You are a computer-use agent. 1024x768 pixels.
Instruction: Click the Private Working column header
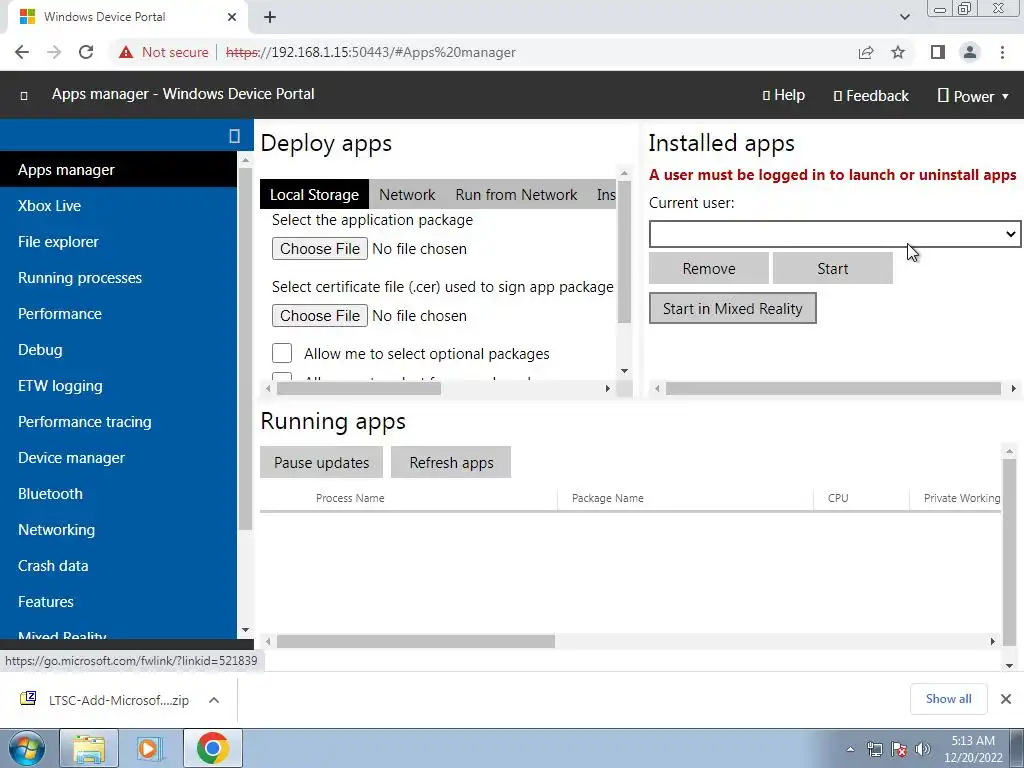(961, 498)
